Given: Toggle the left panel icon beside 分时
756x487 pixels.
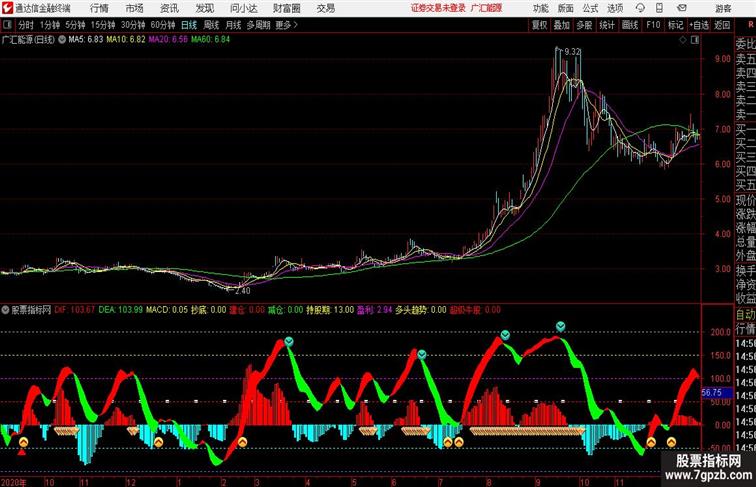Looking at the screenshot, I should pos(7,25).
